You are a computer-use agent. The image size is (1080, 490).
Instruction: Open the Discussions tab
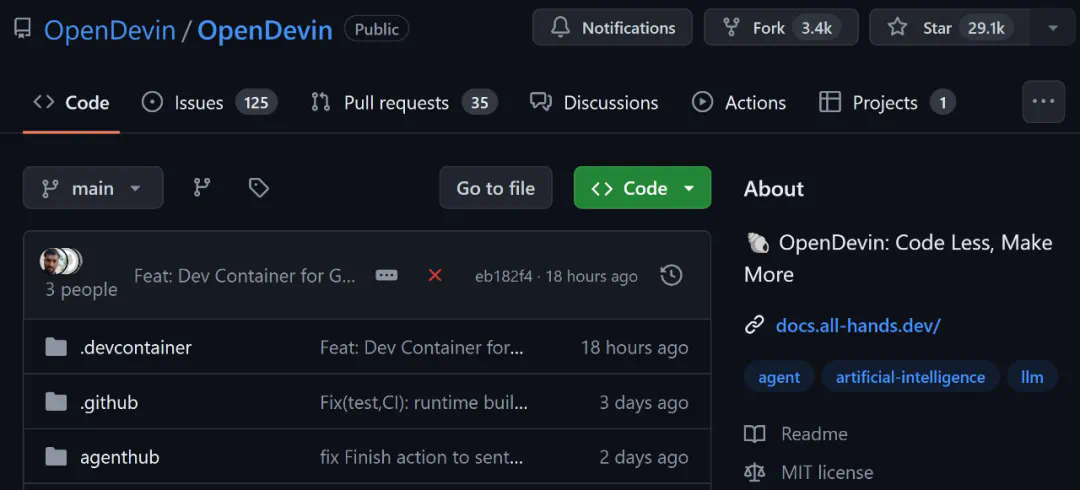coord(594,102)
